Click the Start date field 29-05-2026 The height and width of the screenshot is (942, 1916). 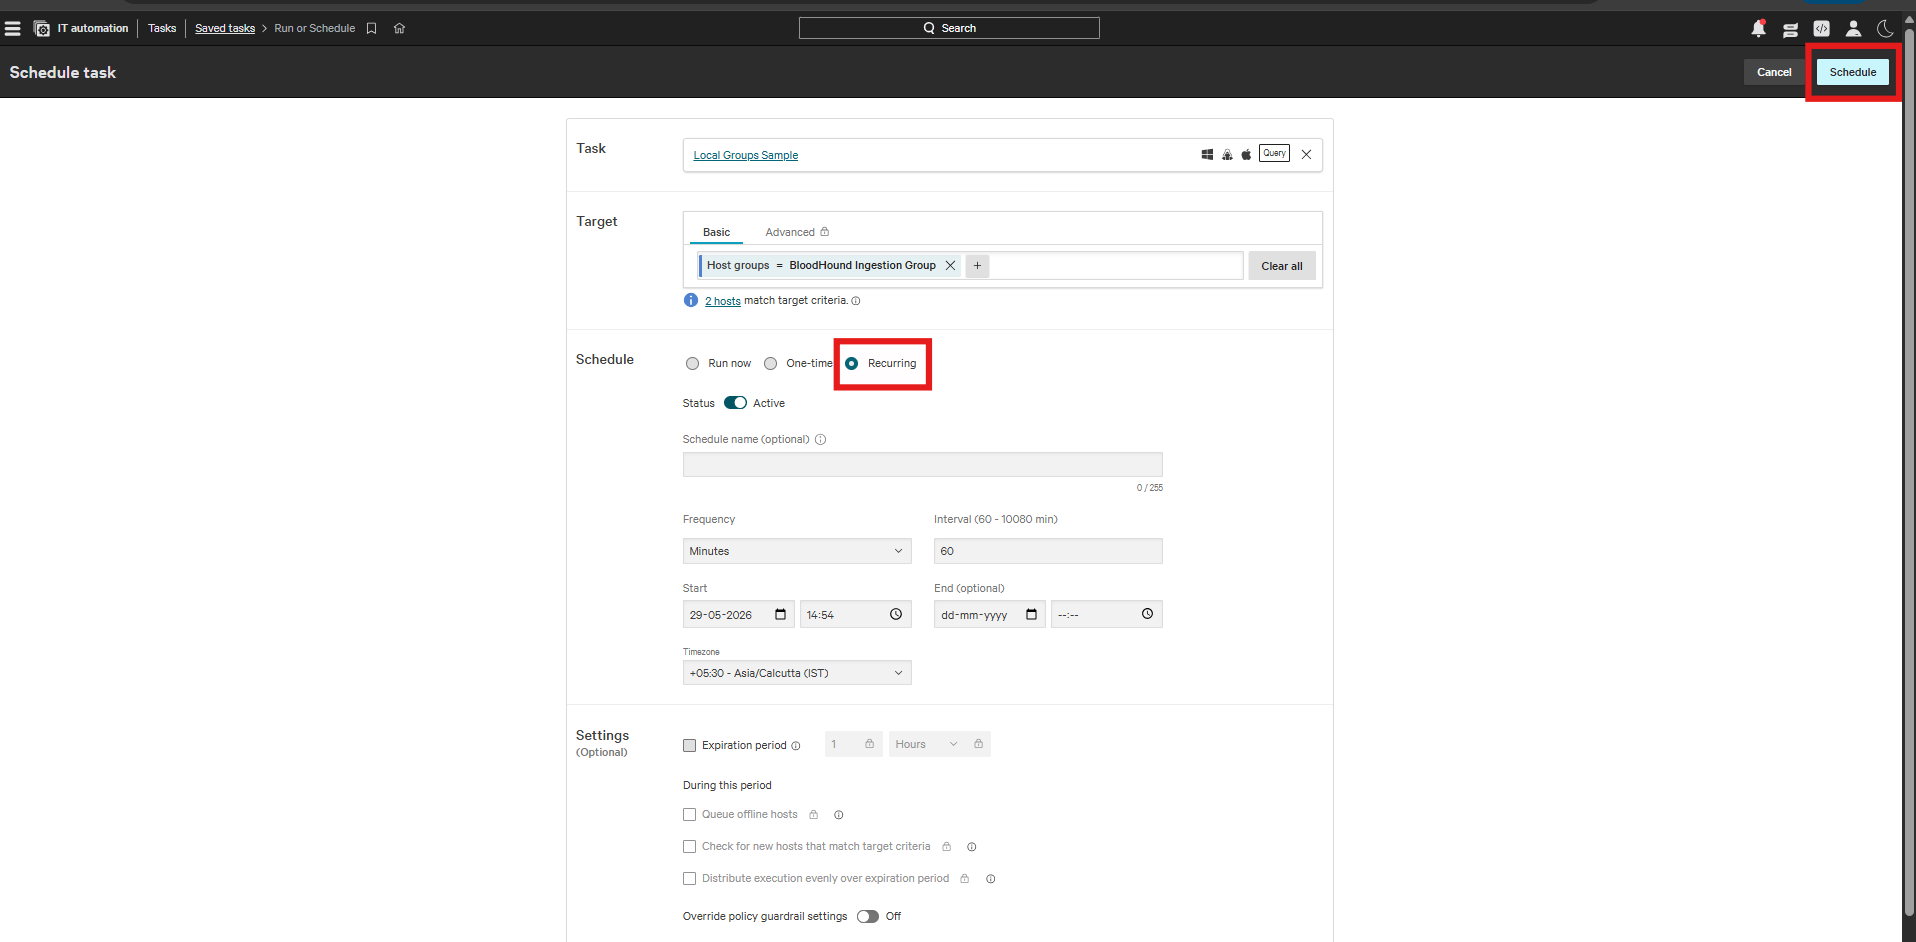[x=738, y=614]
